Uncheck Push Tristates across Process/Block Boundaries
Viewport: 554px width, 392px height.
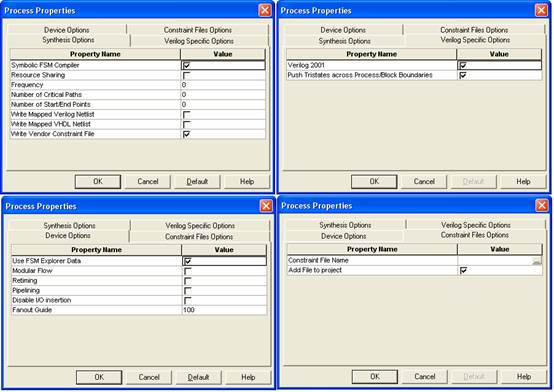pyautogui.click(x=463, y=75)
